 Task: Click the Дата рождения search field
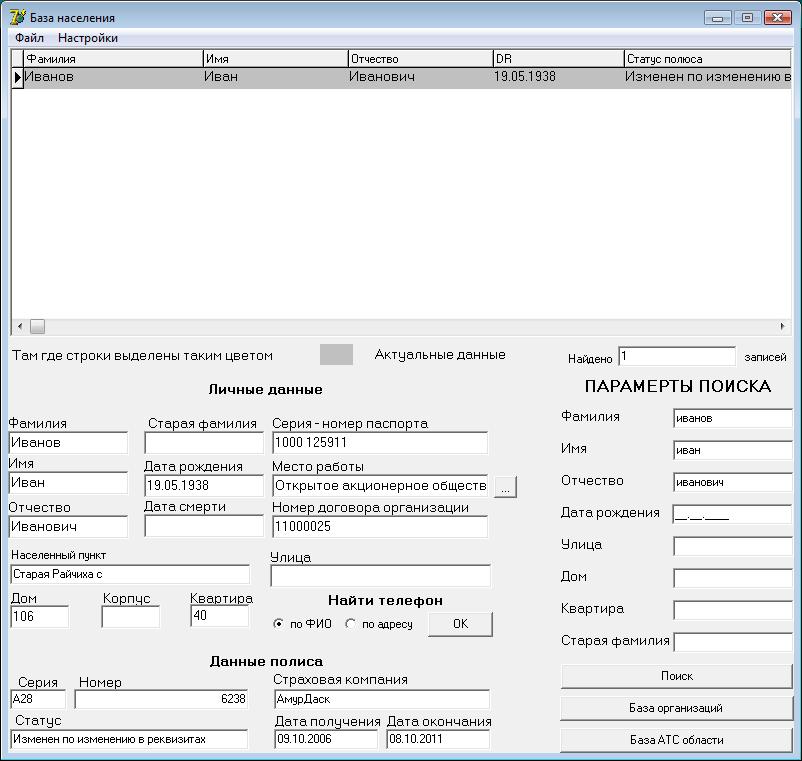point(732,515)
